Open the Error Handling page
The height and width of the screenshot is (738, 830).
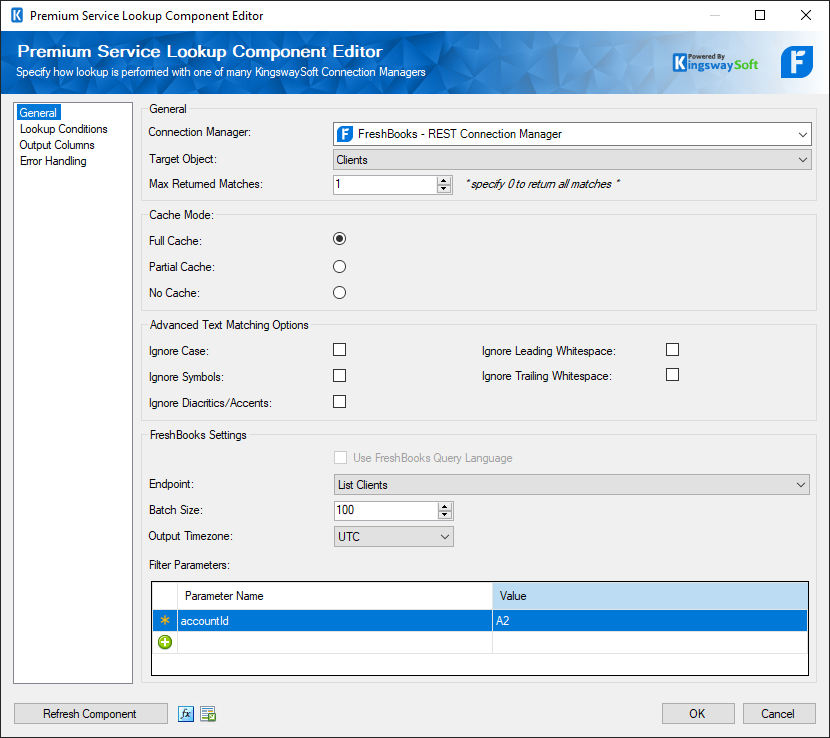tap(53, 160)
